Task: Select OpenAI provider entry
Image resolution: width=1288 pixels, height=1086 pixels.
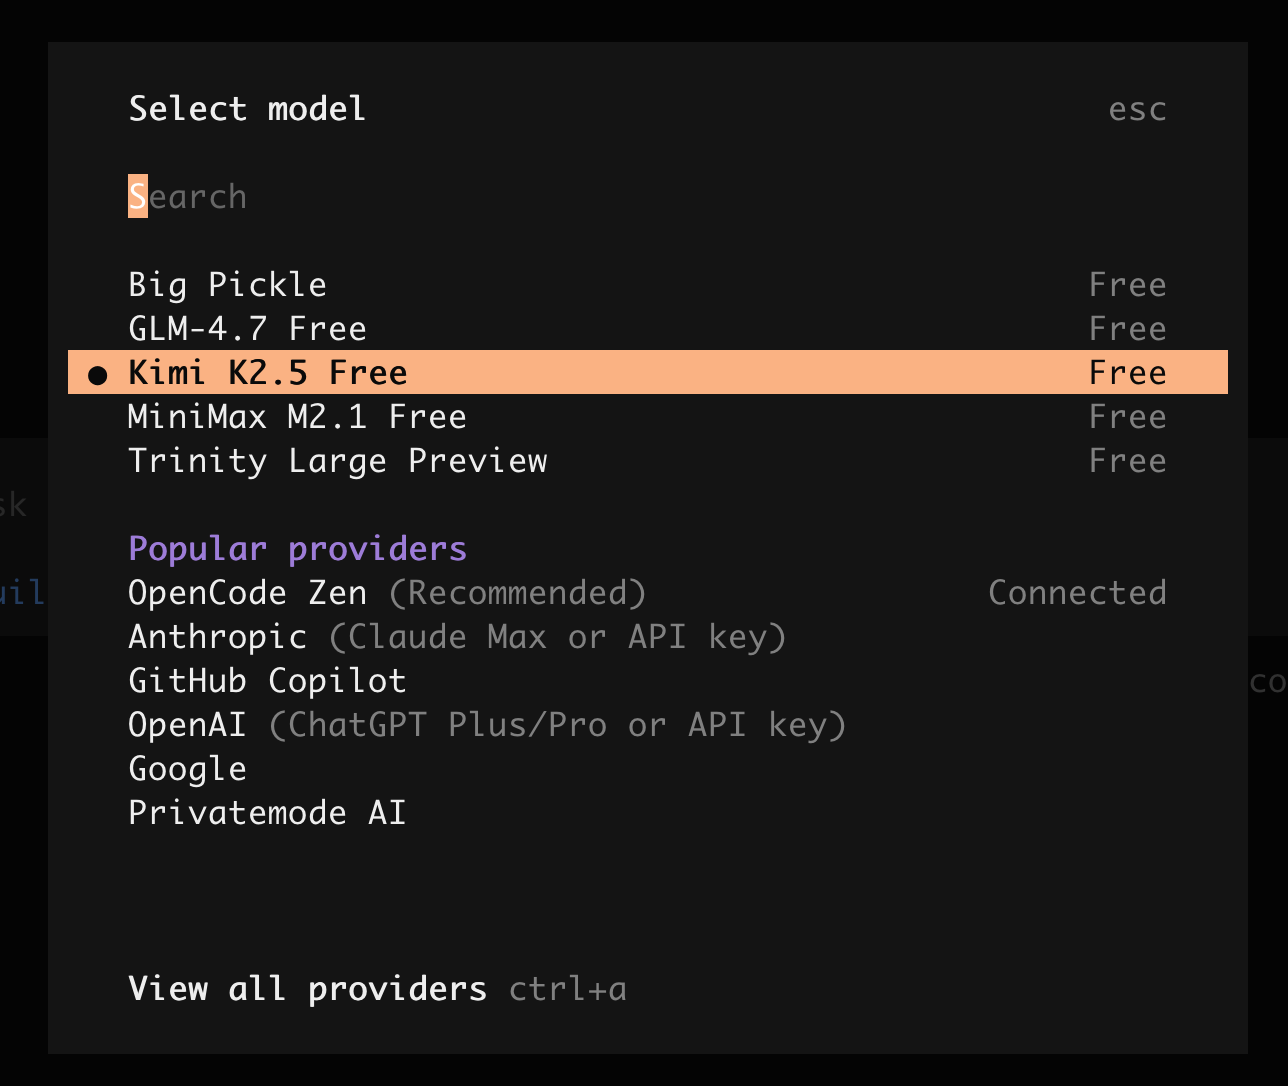Action: (187, 725)
